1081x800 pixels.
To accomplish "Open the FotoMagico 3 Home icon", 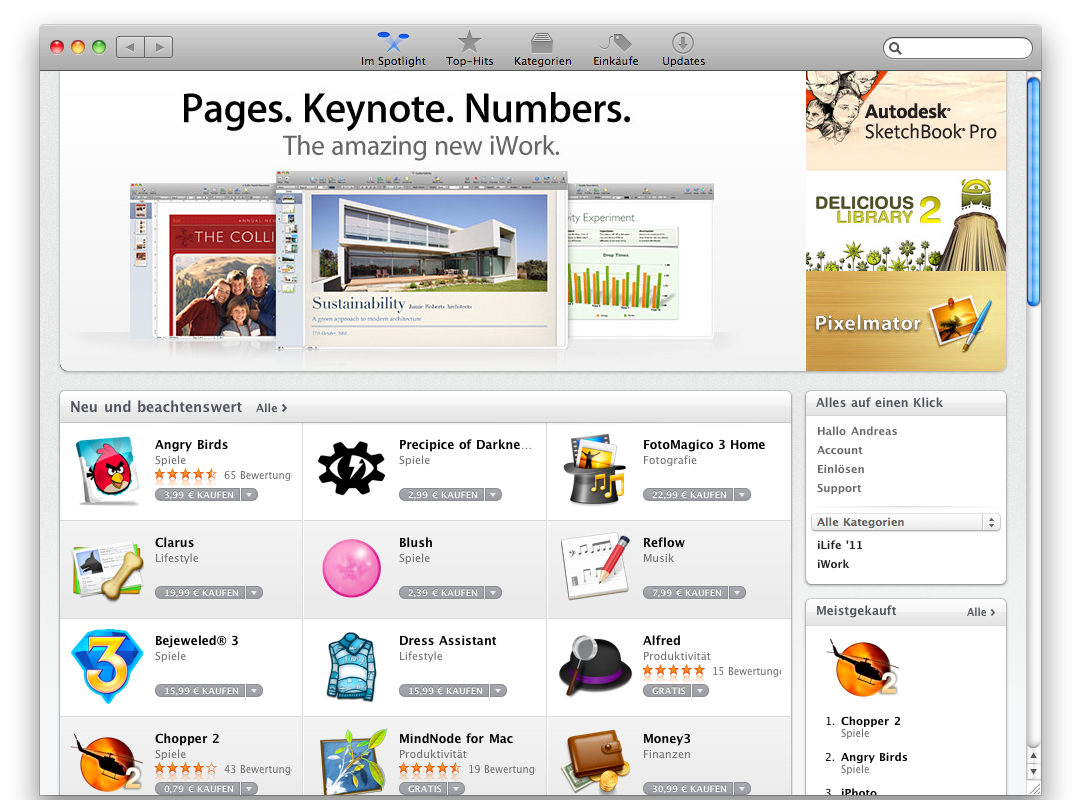I will coord(595,469).
